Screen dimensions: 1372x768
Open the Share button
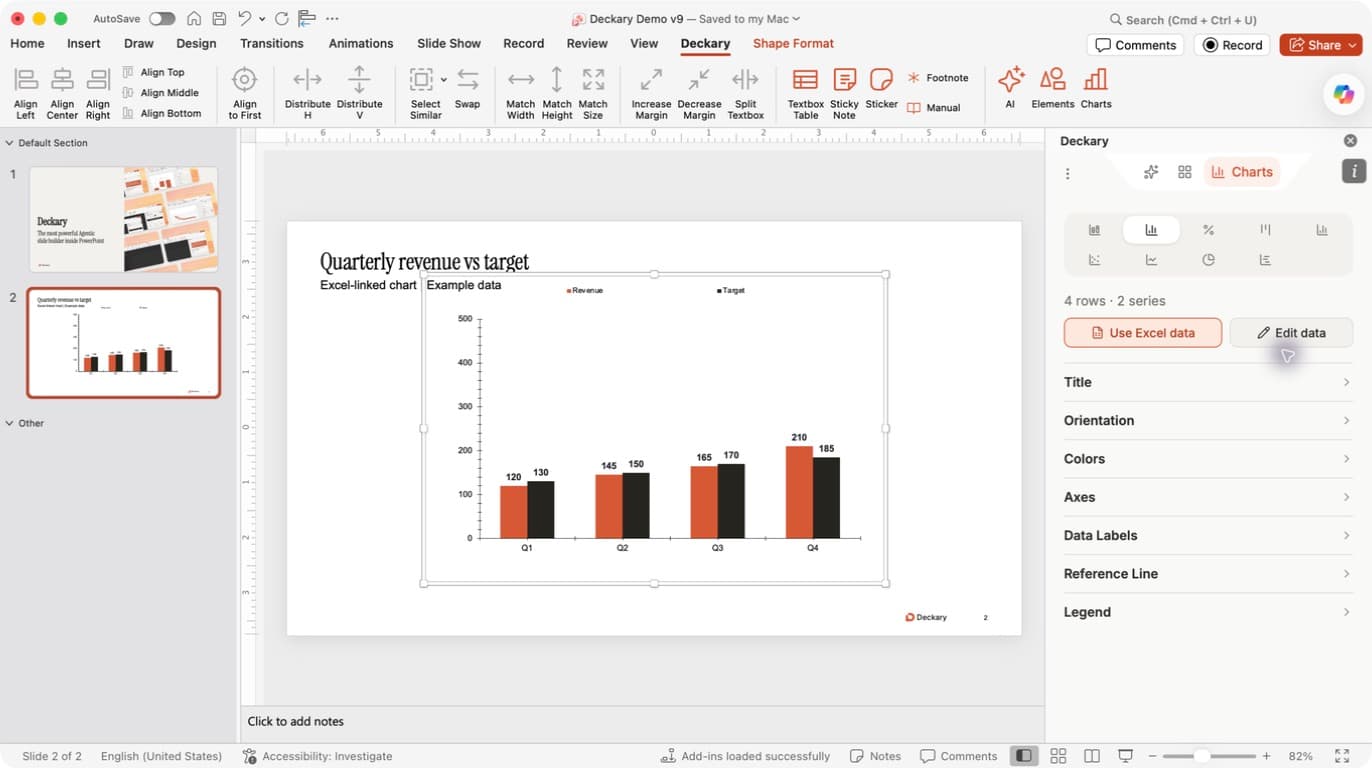click(x=1320, y=45)
